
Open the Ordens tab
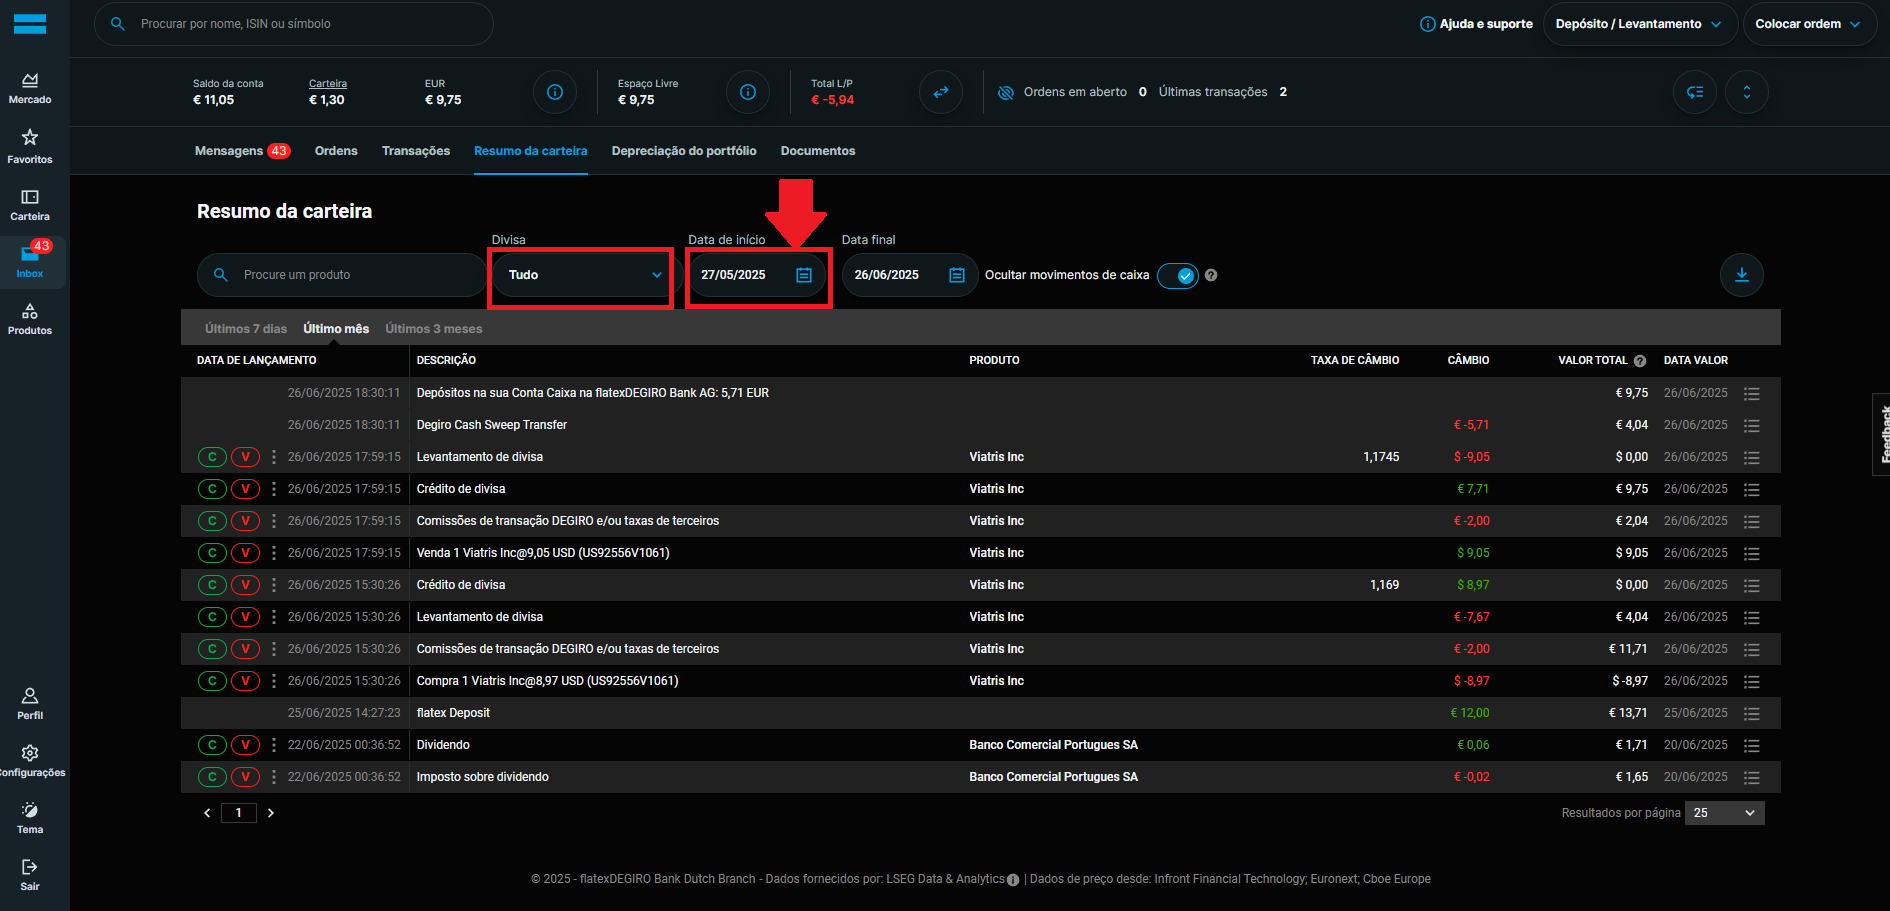coord(336,151)
